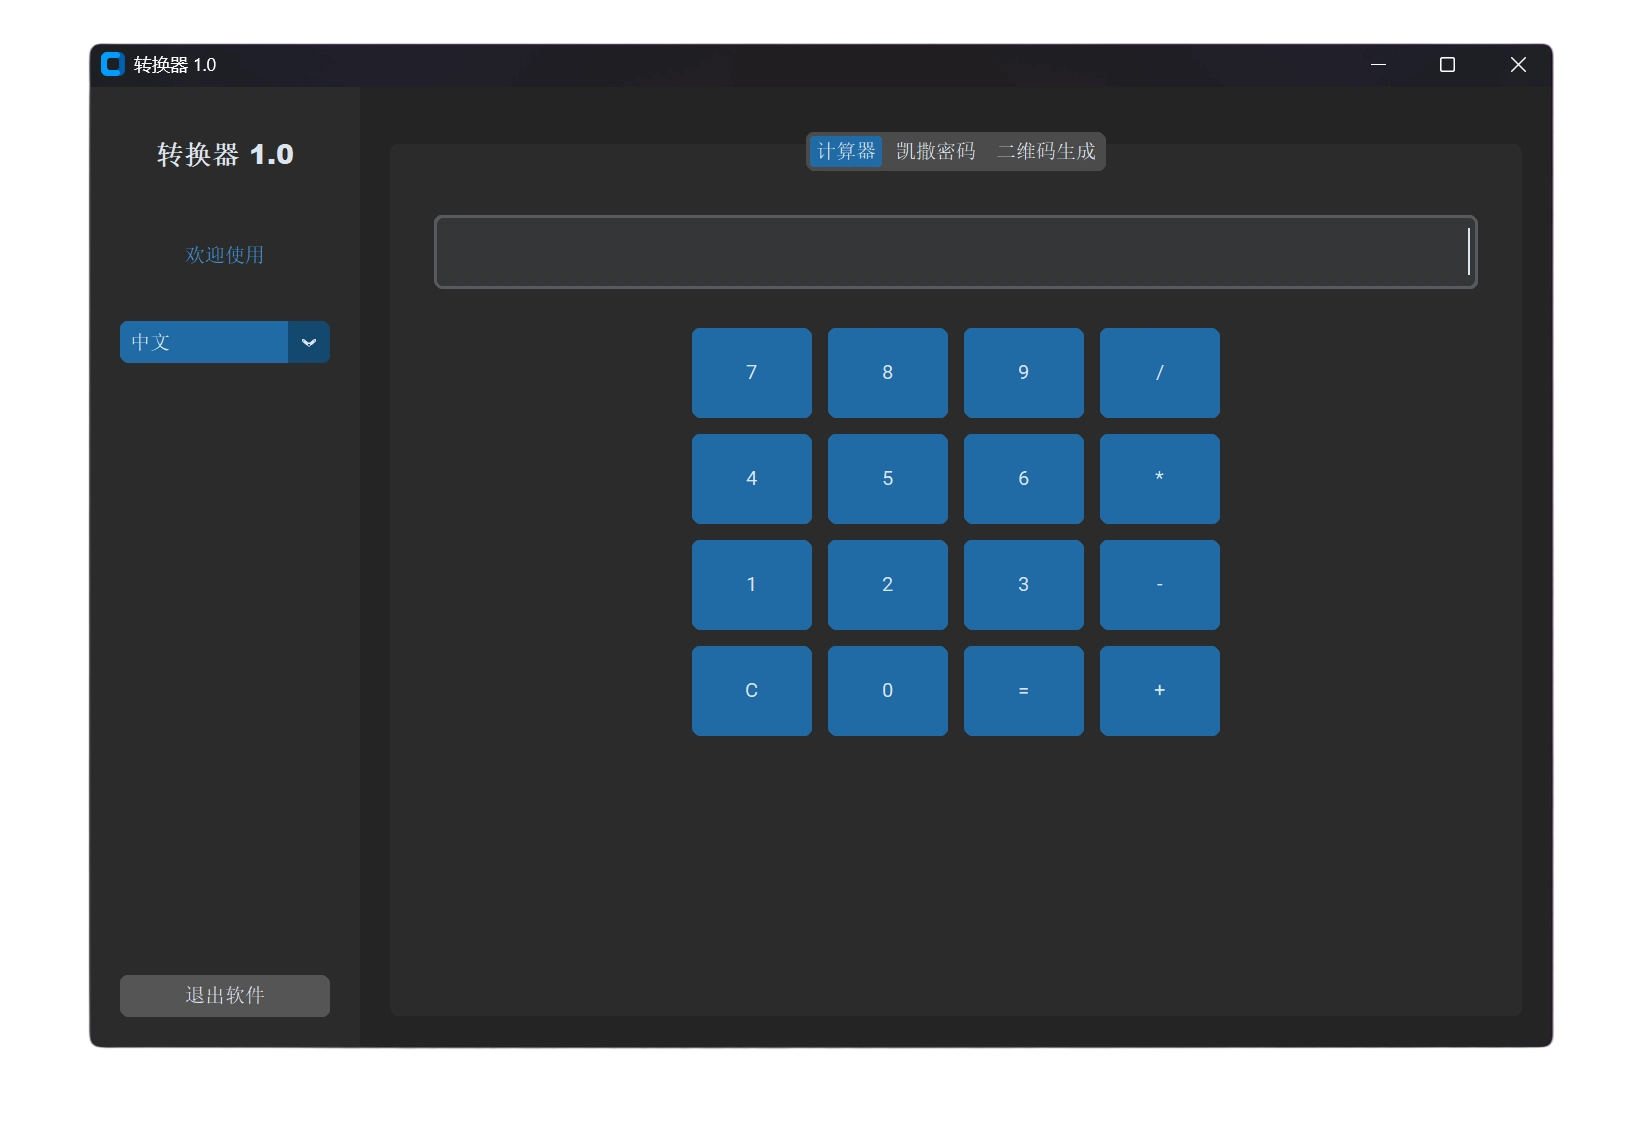Open the 中文 language combo box
This screenshot has height=1141, width=1645.
click(225, 342)
